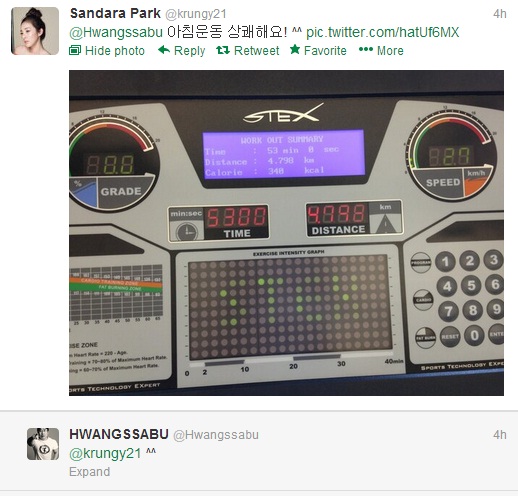Viewport: 518px width, 496px height.
Task: Open HWANGSSABU's profile avatar
Action: 43,444
